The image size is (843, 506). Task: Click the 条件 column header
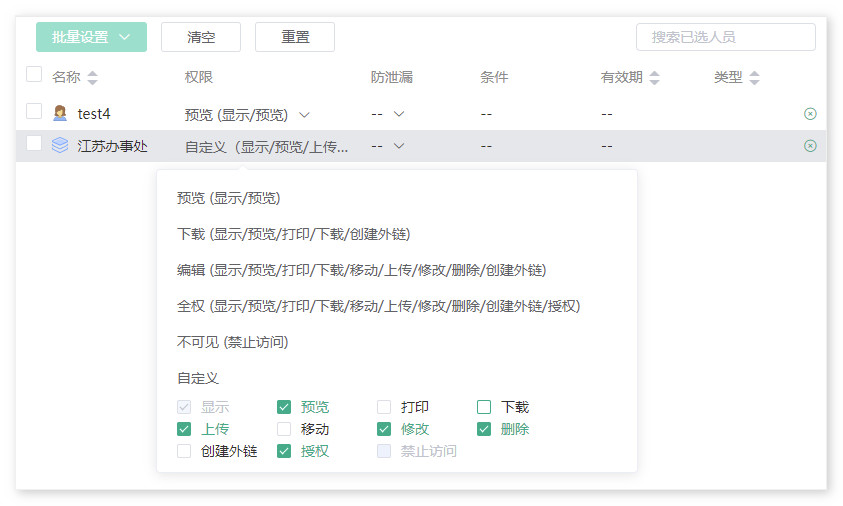click(x=494, y=77)
